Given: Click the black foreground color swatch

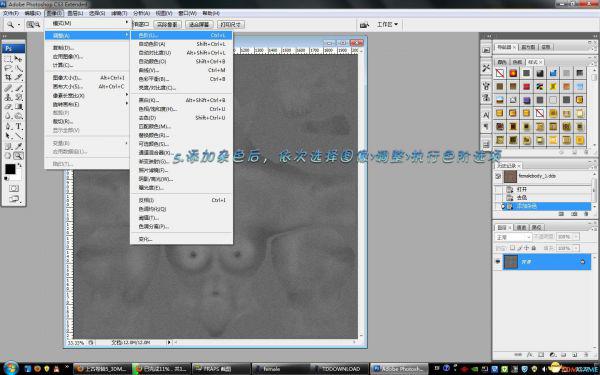Looking at the screenshot, I should [10, 169].
